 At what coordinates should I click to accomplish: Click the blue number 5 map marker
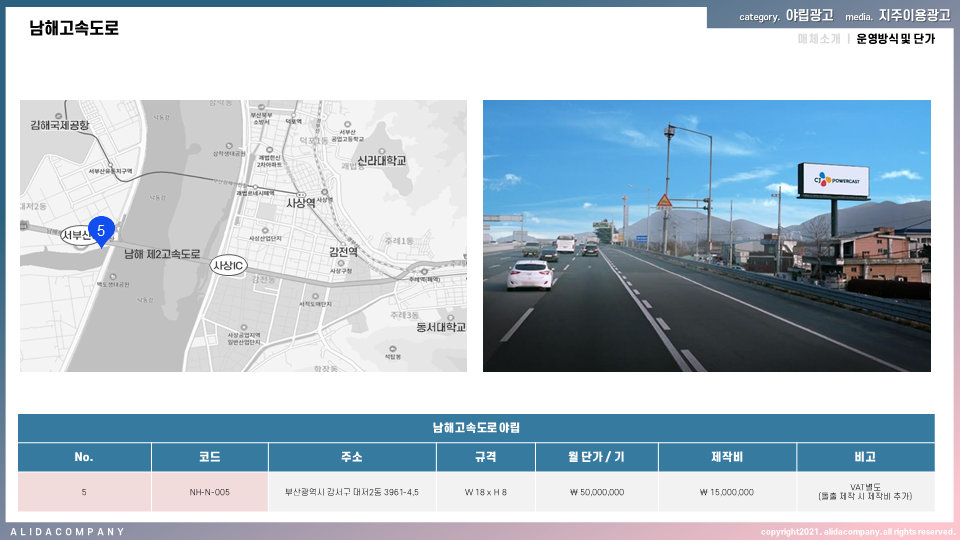point(100,231)
